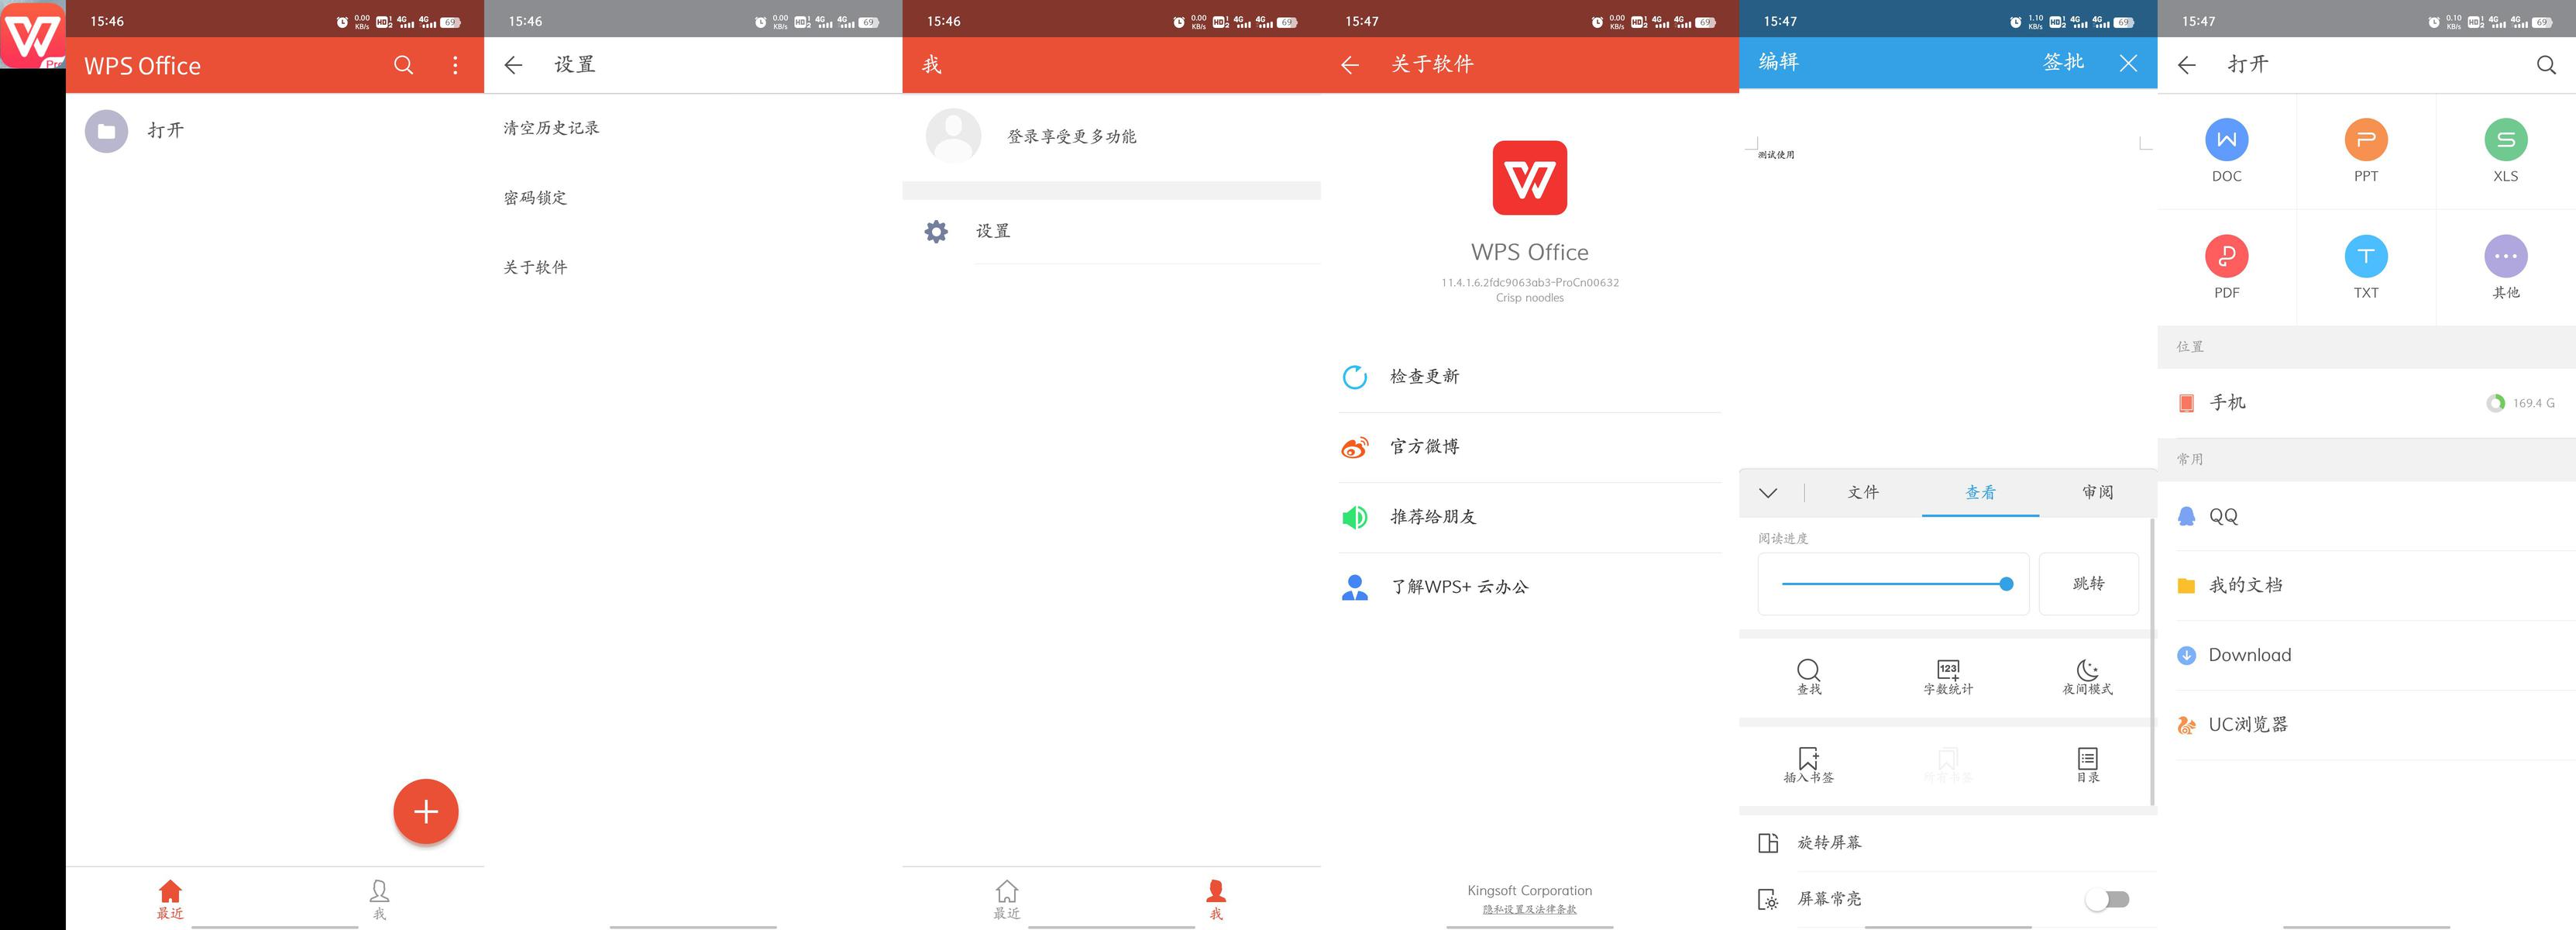Go back from the 关于软件 screen
Viewport: 2576px width, 930px height.
point(1350,65)
